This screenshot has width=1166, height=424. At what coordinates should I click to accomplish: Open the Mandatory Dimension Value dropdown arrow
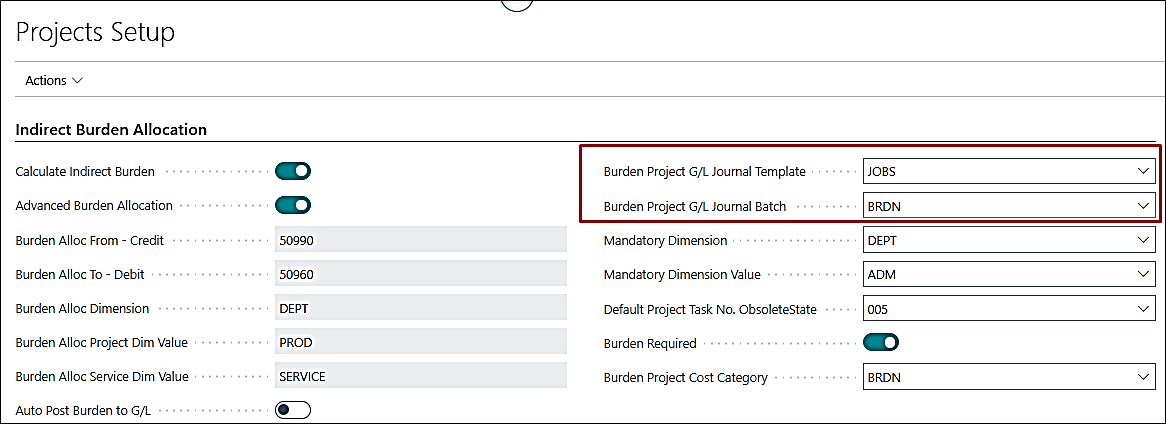(x=1143, y=275)
